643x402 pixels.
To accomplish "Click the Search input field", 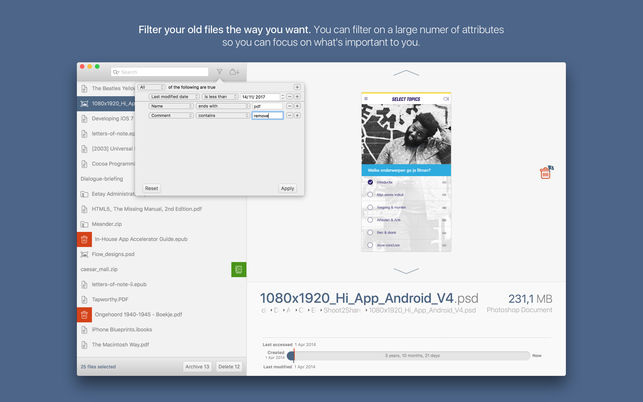I will point(160,72).
